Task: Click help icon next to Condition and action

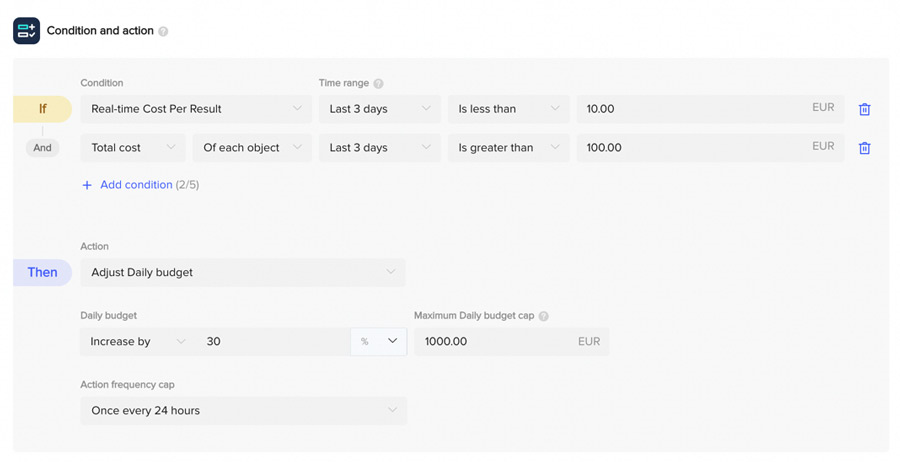Action: point(163,31)
